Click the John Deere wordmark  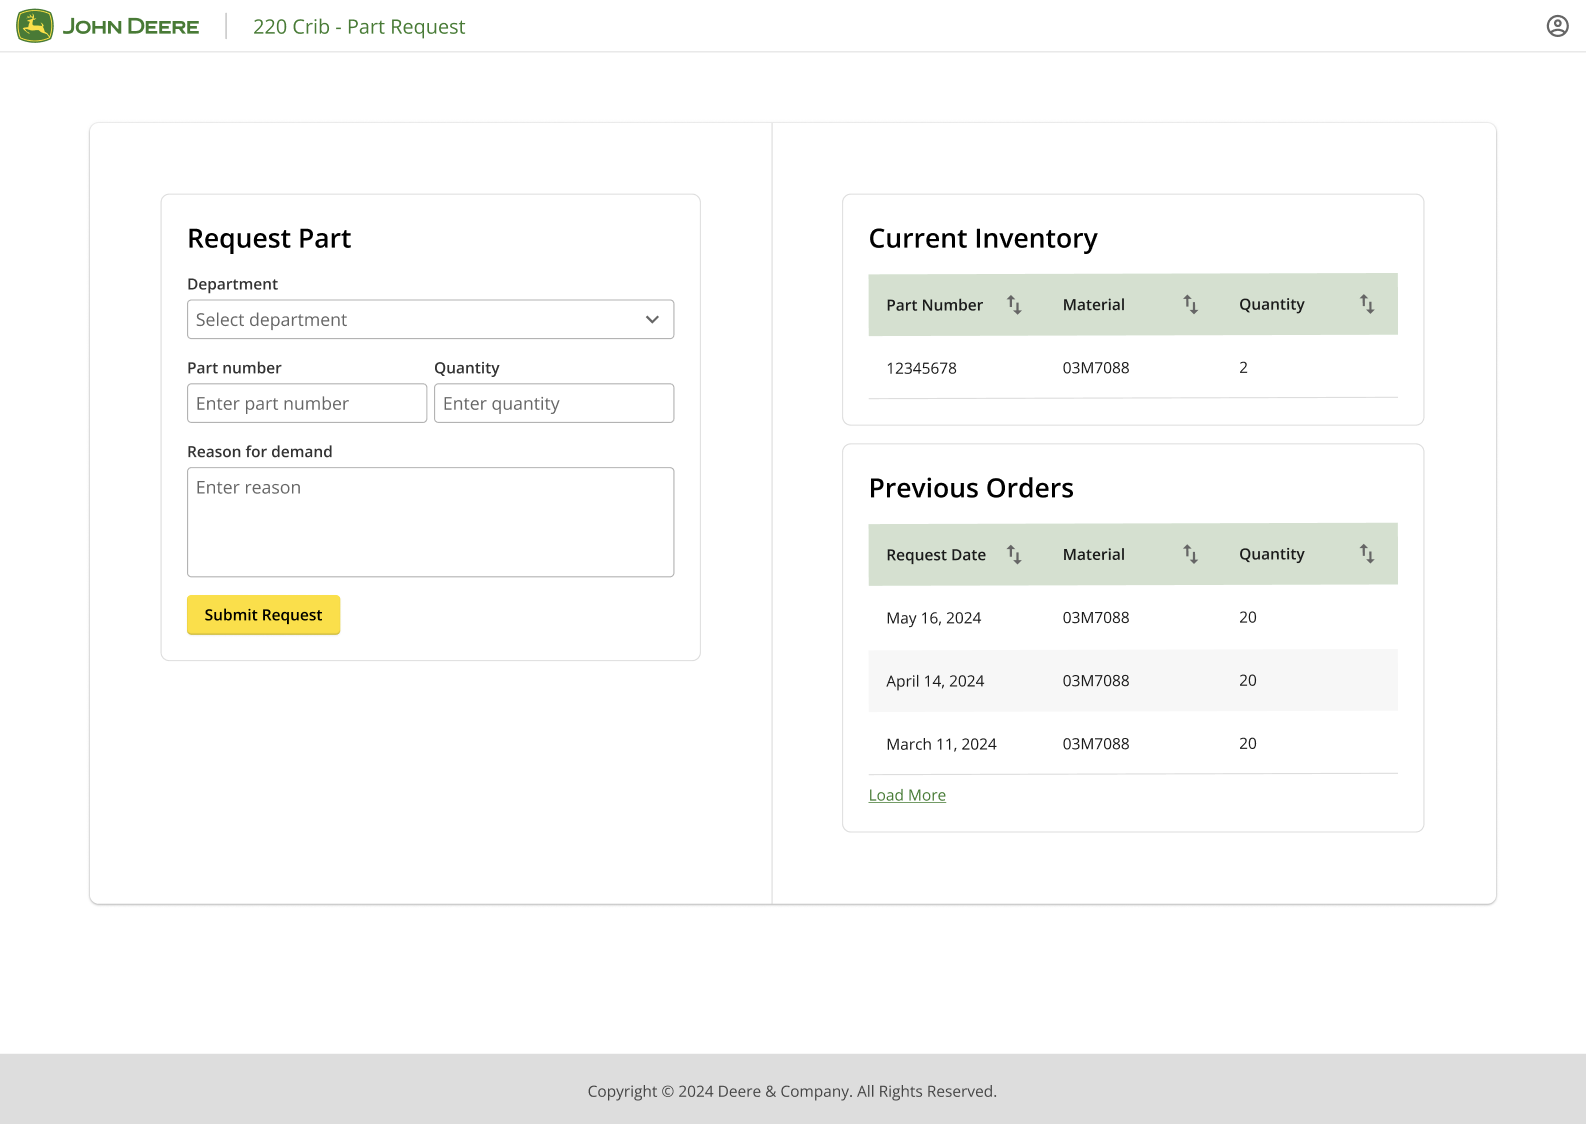[x=131, y=27]
